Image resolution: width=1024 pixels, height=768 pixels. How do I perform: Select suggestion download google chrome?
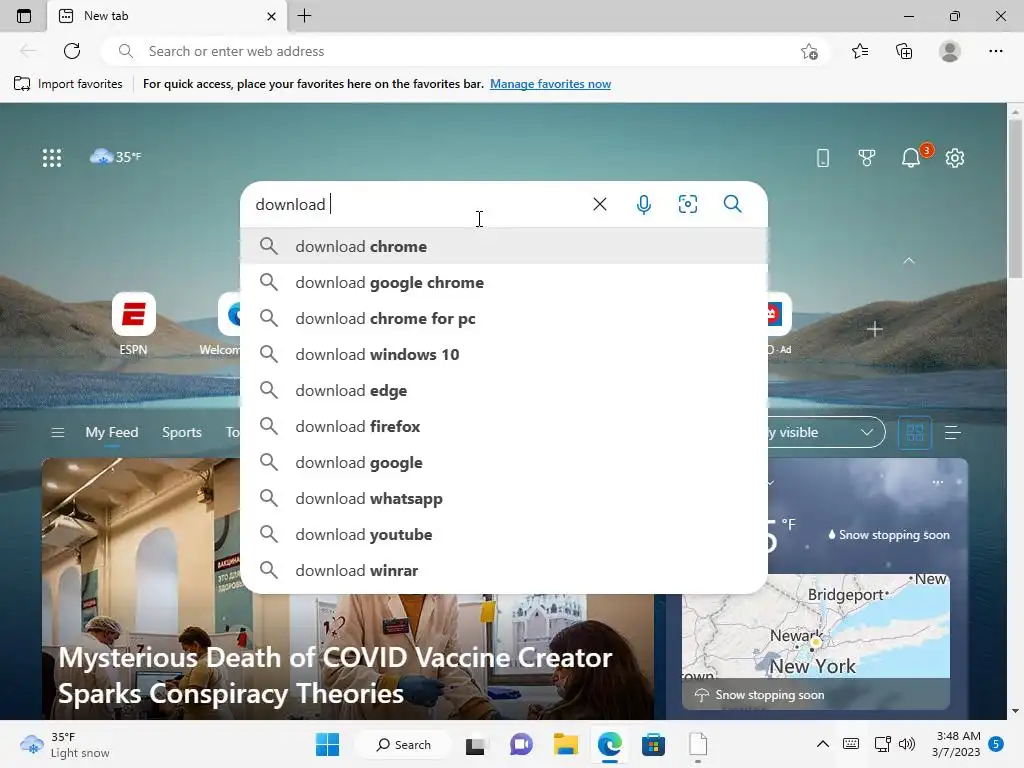[x=504, y=282]
